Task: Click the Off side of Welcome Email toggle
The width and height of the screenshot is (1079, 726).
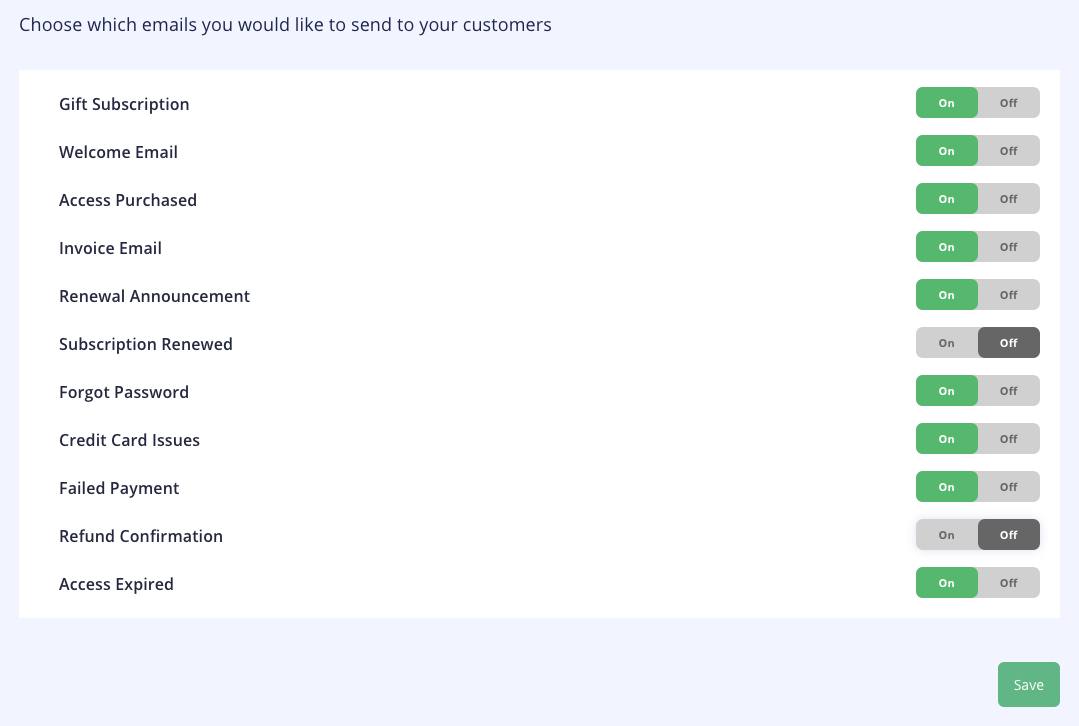Action: [1008, 150]
